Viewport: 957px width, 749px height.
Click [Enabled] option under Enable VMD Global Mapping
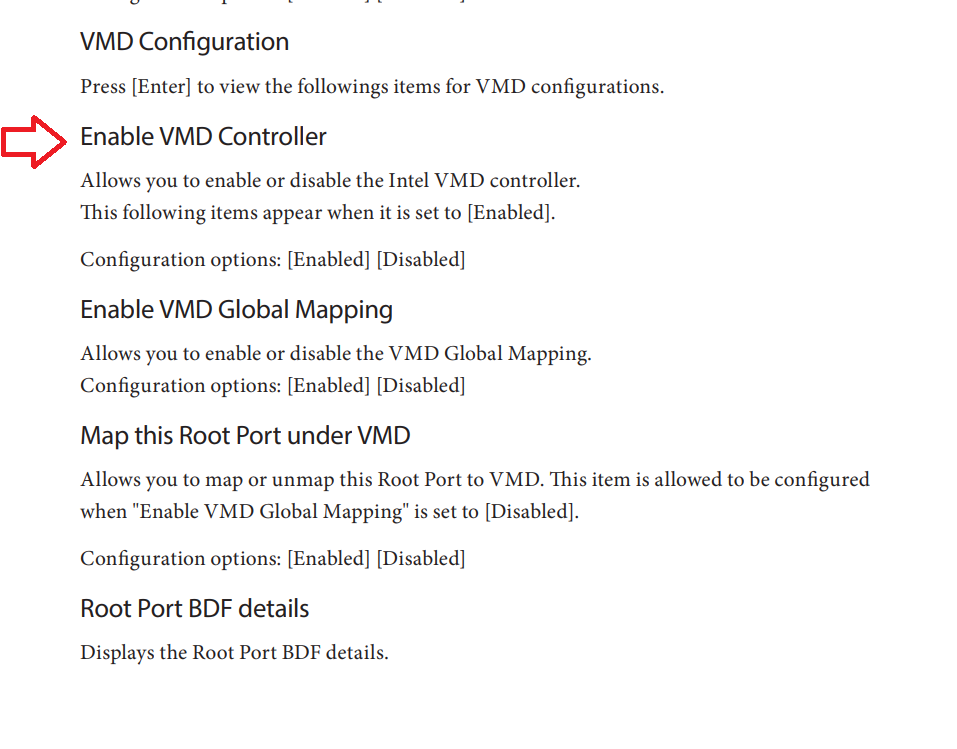click(x=328, y=386)
